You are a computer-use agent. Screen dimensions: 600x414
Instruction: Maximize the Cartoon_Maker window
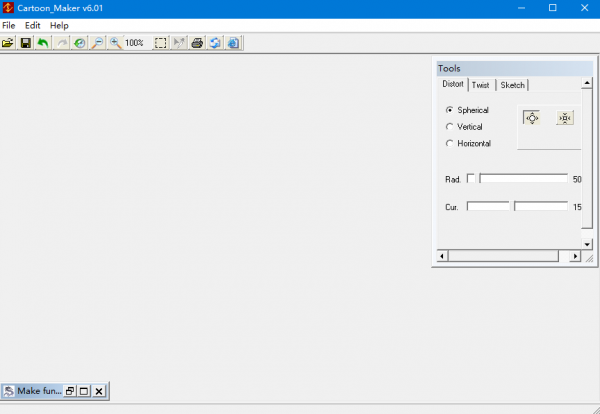(553, 8)
